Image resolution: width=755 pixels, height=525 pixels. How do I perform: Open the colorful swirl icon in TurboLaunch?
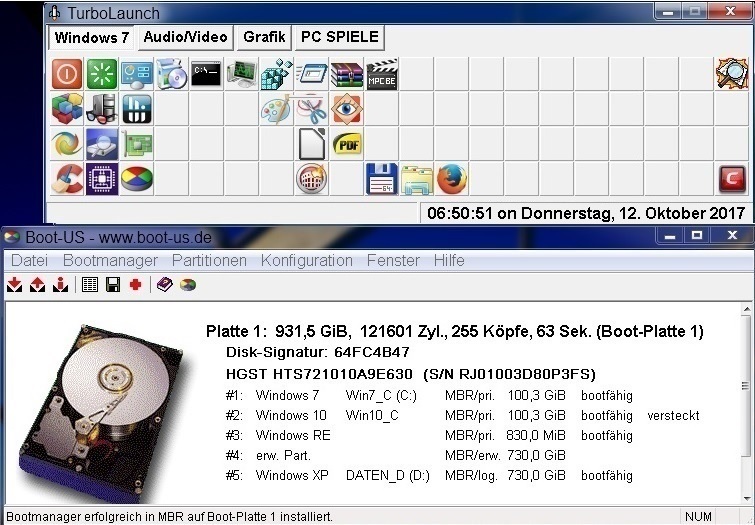point(67,144)
